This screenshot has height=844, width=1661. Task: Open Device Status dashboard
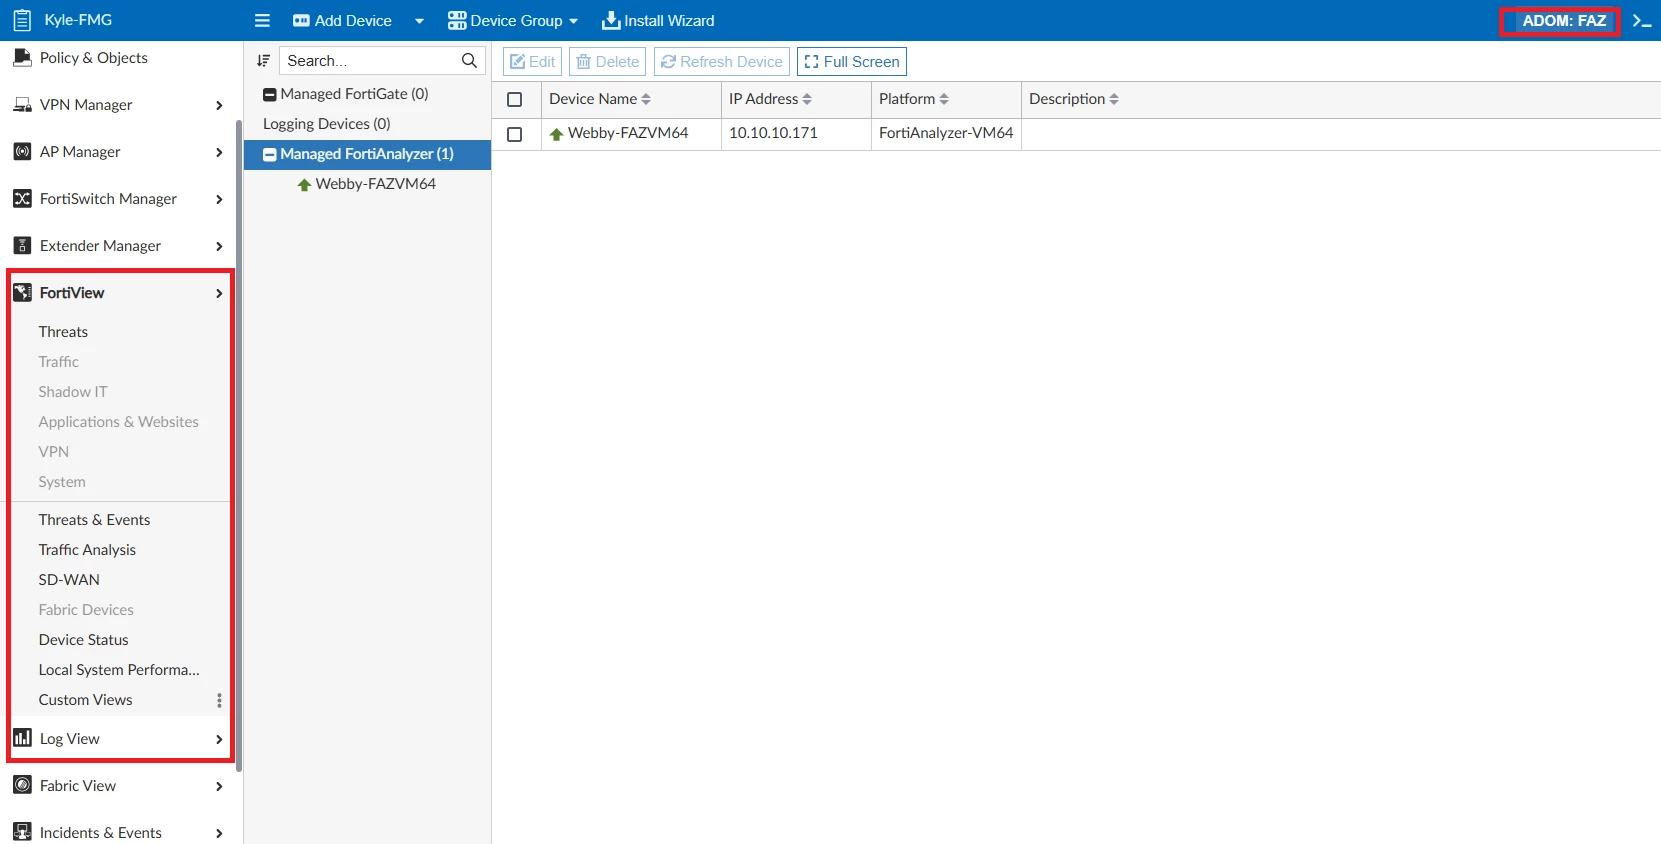pos(83,640)
